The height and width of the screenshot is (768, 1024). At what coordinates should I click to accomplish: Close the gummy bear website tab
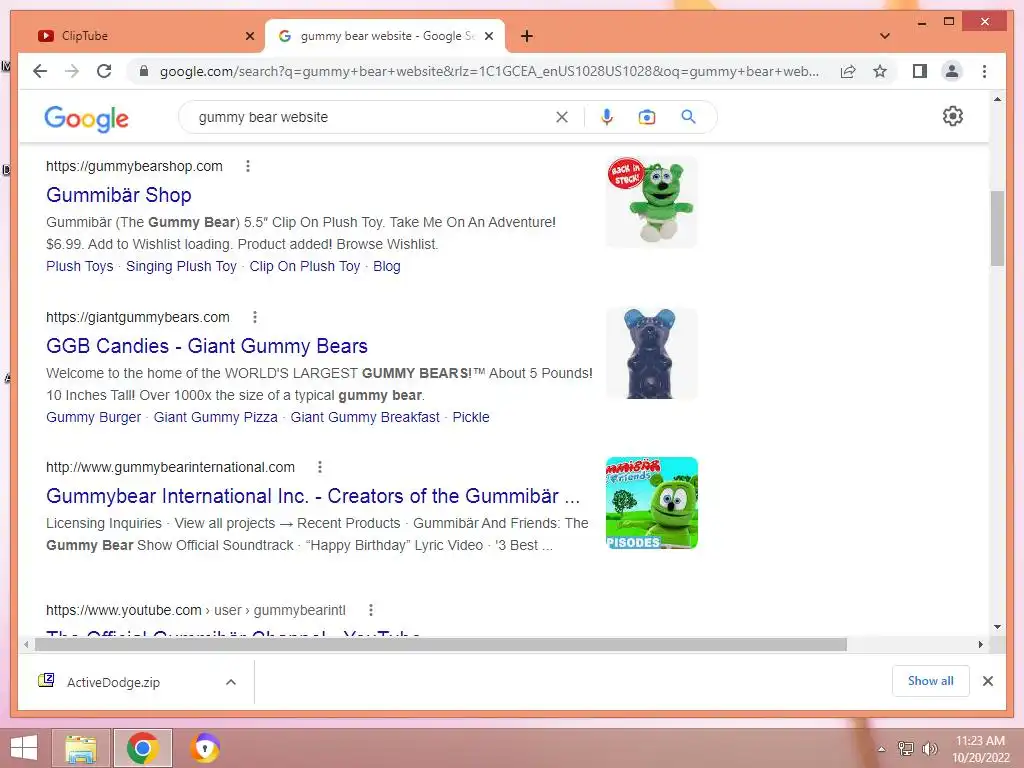click(x=488, y=36)
